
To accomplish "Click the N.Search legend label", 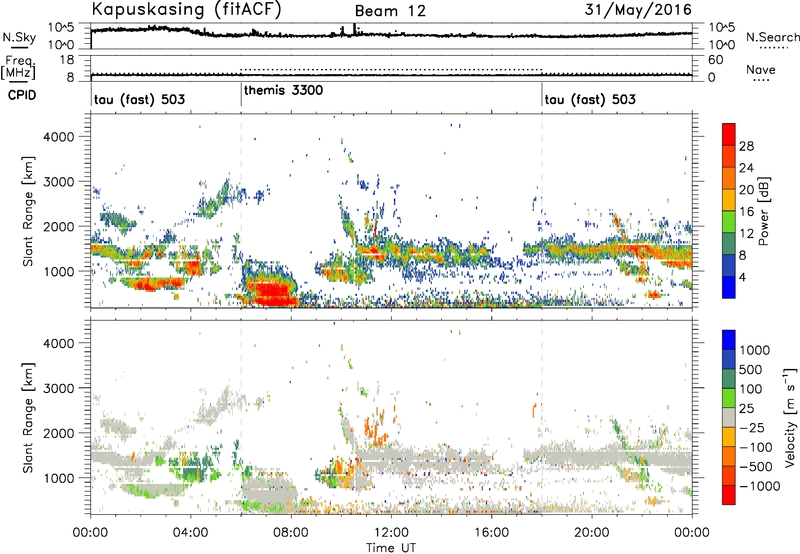I will pos(772,37).
